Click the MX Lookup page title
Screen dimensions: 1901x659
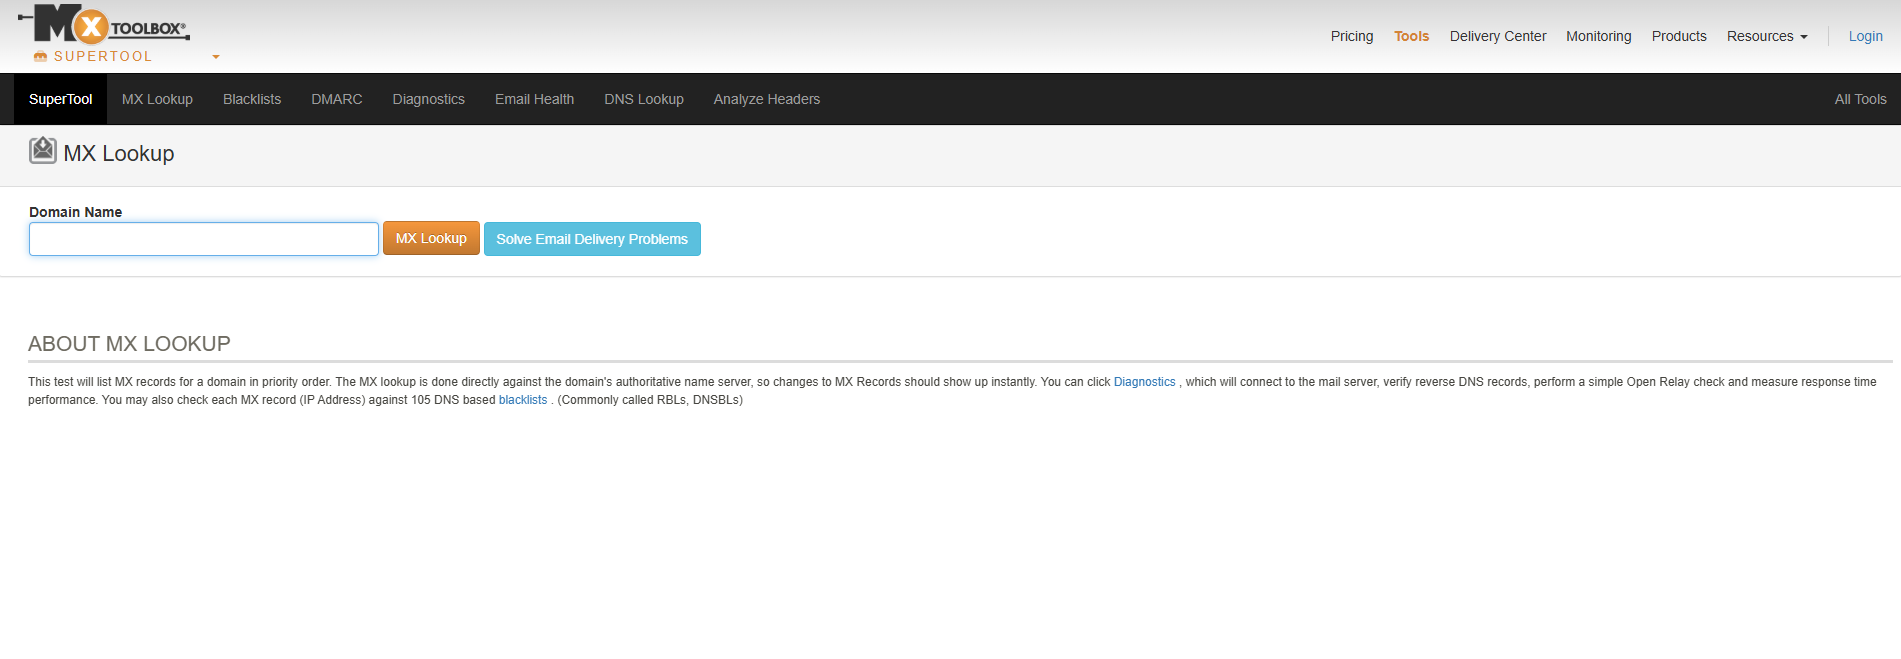coord(118,153)
